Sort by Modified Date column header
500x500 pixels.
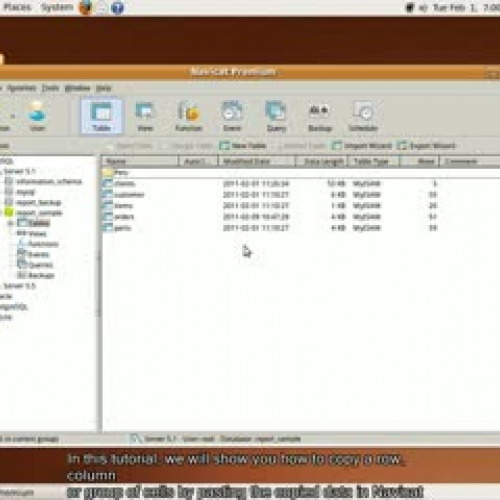[x=257, y=161]
